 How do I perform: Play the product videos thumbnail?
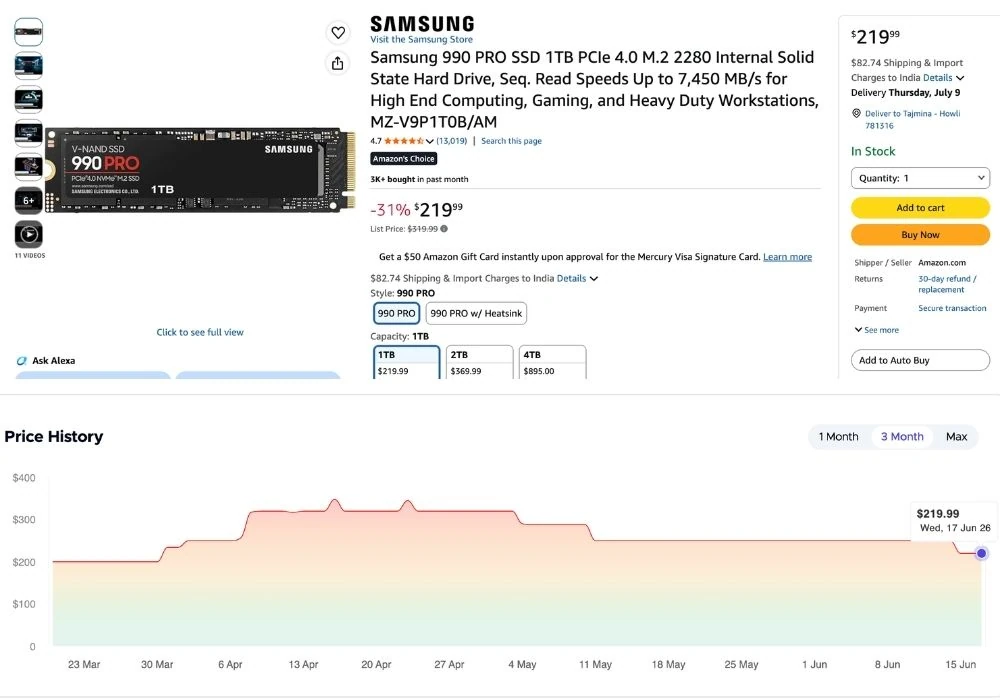29,234
